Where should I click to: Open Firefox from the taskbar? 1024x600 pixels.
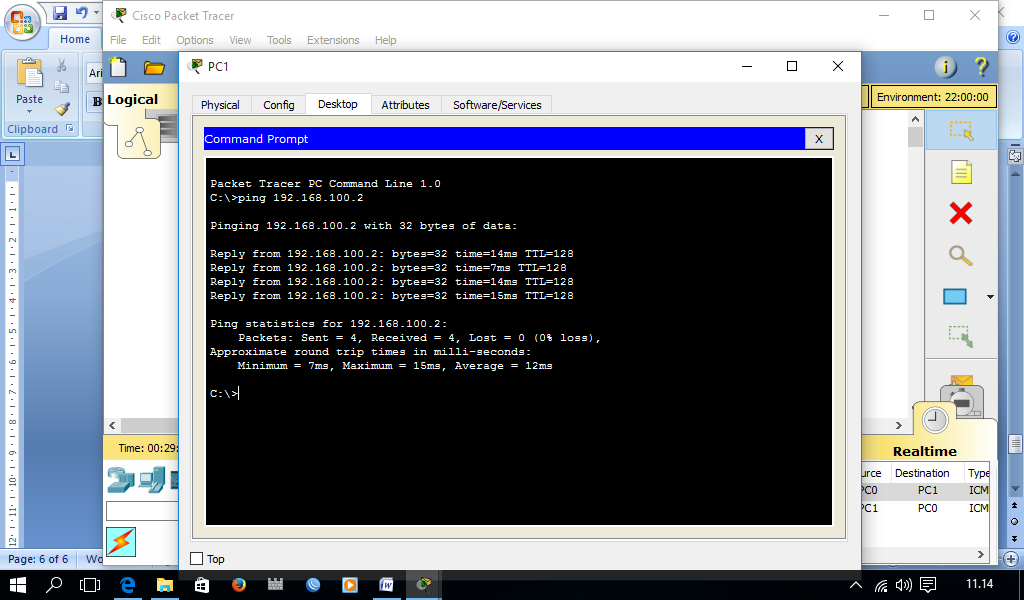tap(238, 584)
